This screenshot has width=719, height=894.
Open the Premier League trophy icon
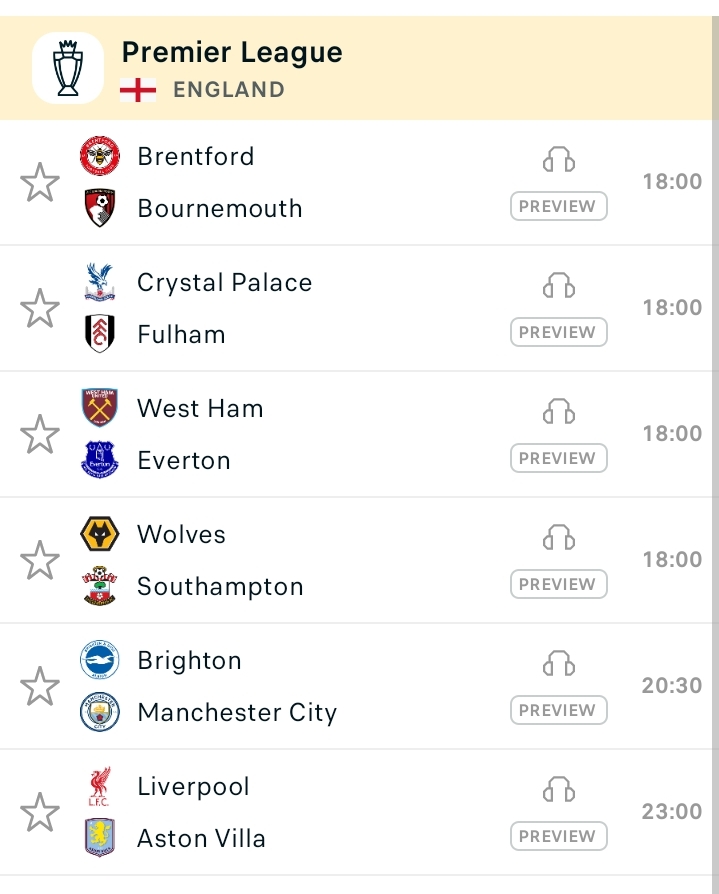[x=68, y=68]
